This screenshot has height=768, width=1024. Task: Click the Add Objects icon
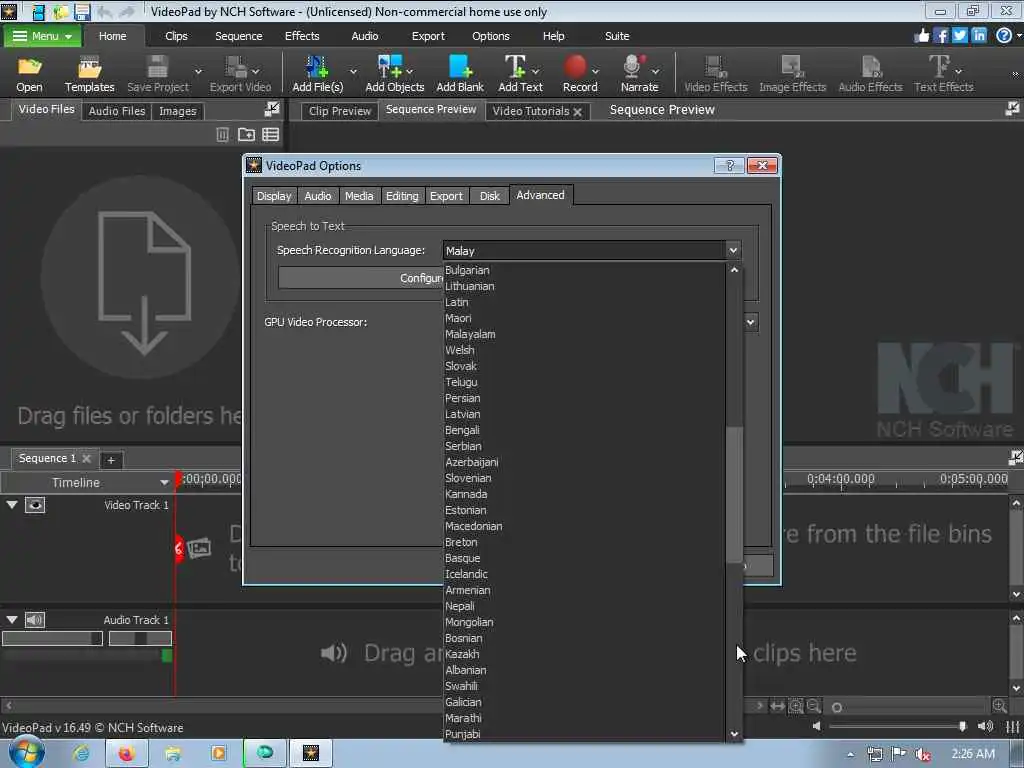(390, 67)
